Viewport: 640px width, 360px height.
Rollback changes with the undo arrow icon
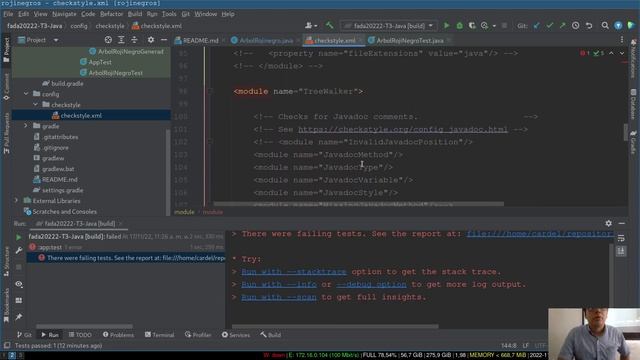589,26
